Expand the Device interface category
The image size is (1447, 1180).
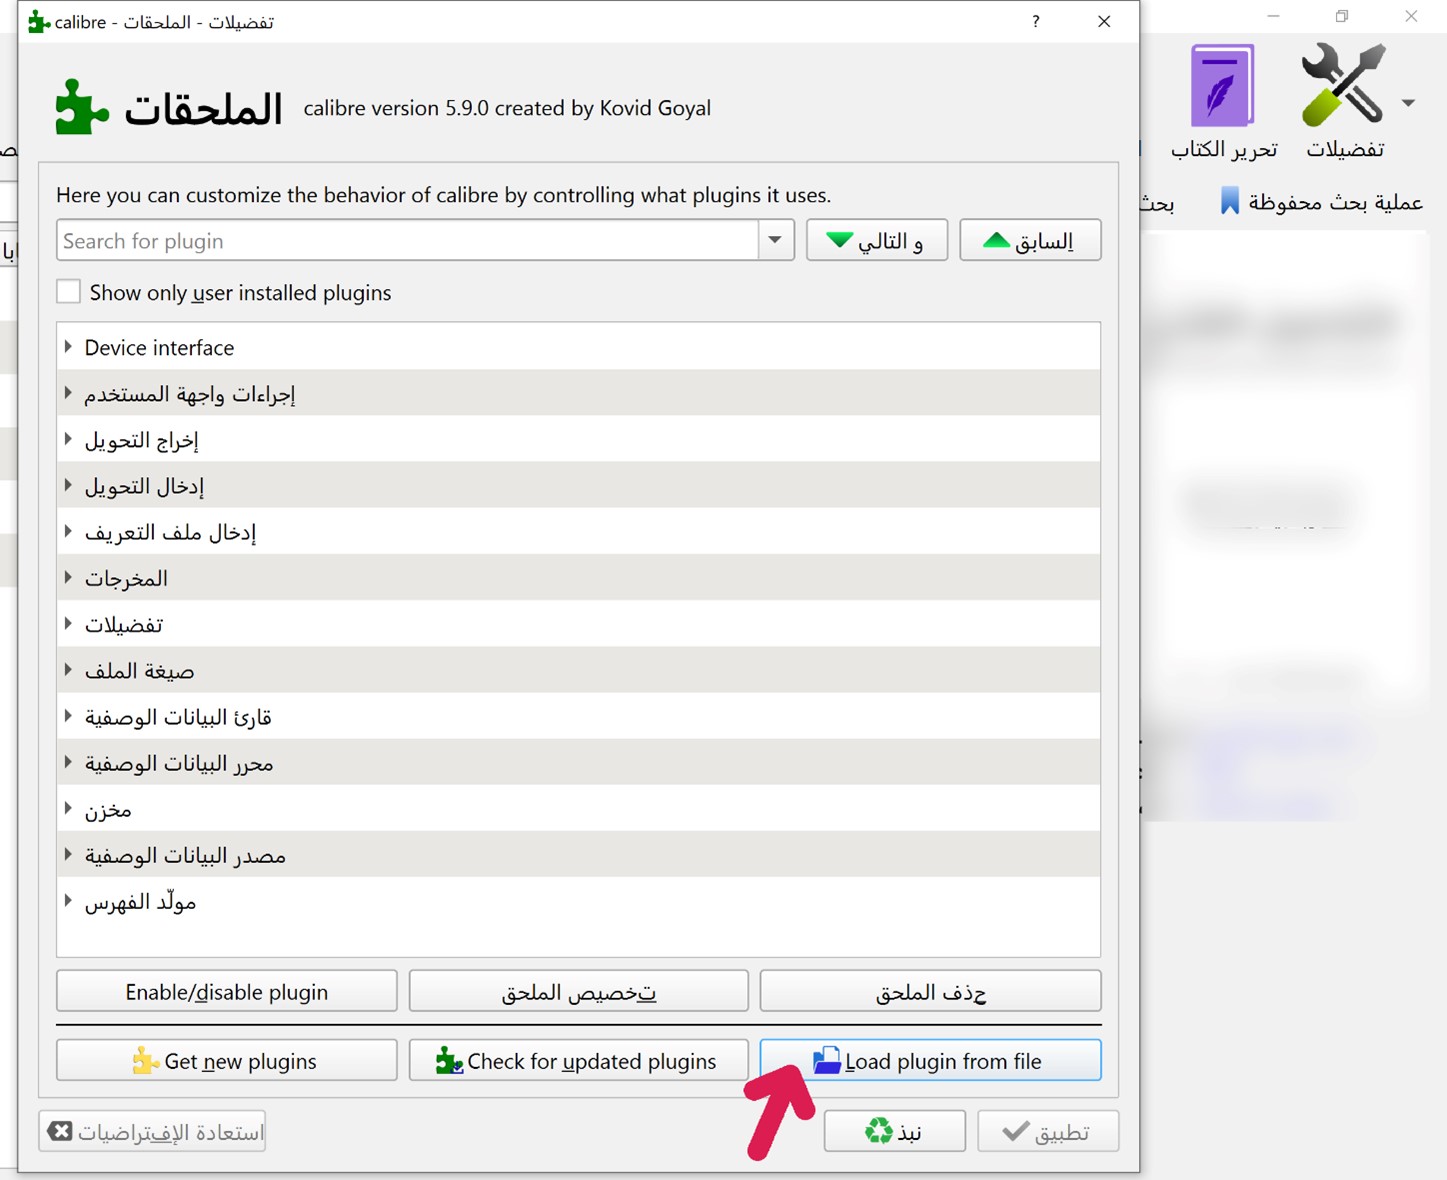point(68,347)
